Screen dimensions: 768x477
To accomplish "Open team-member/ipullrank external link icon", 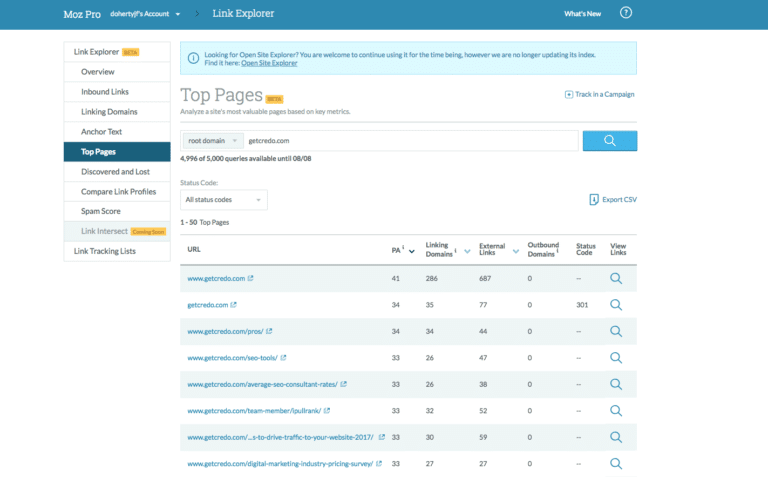I will (x=327, y=410).
